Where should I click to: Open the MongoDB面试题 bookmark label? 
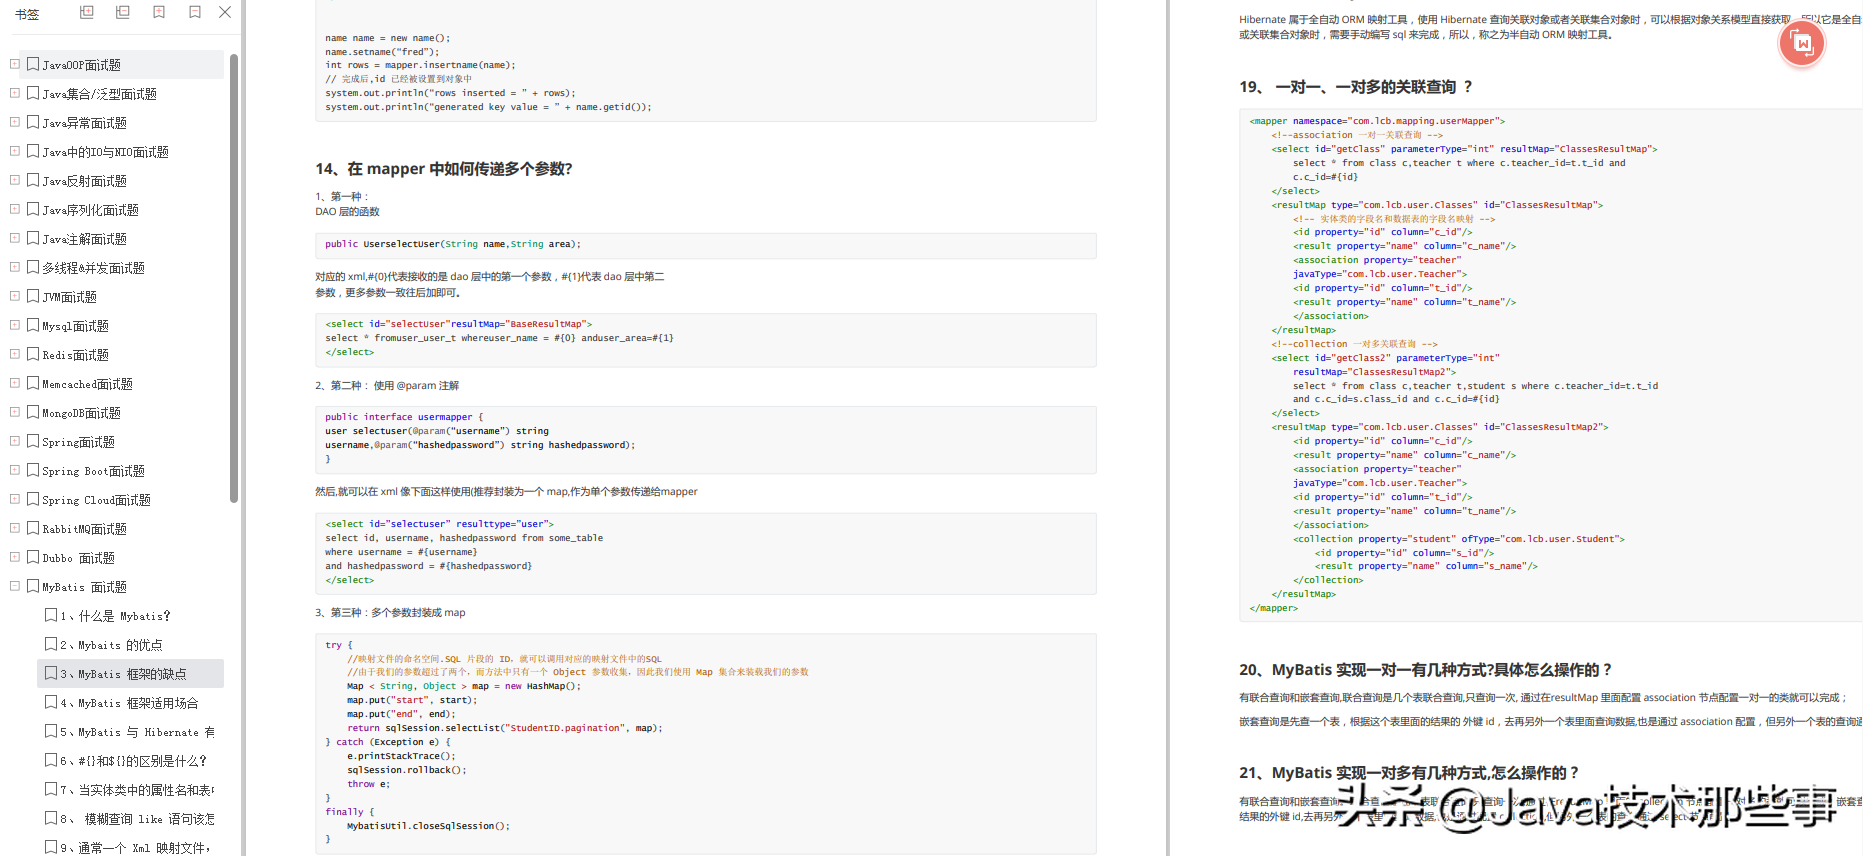pos(81,413)
